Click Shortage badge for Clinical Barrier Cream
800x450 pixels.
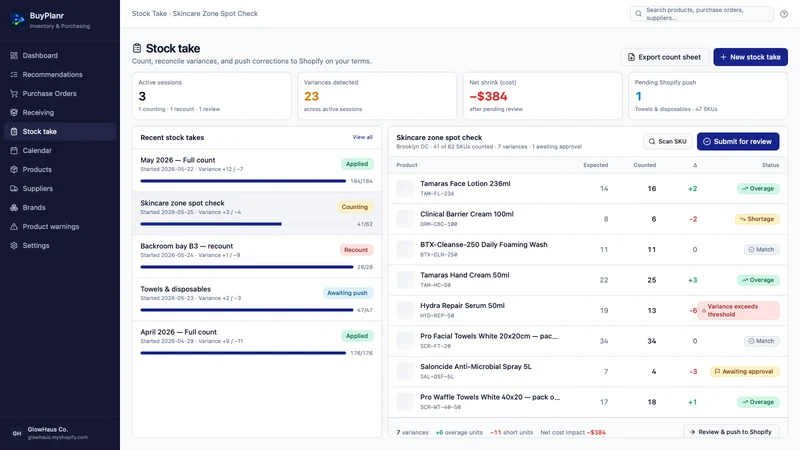(757, 219)
